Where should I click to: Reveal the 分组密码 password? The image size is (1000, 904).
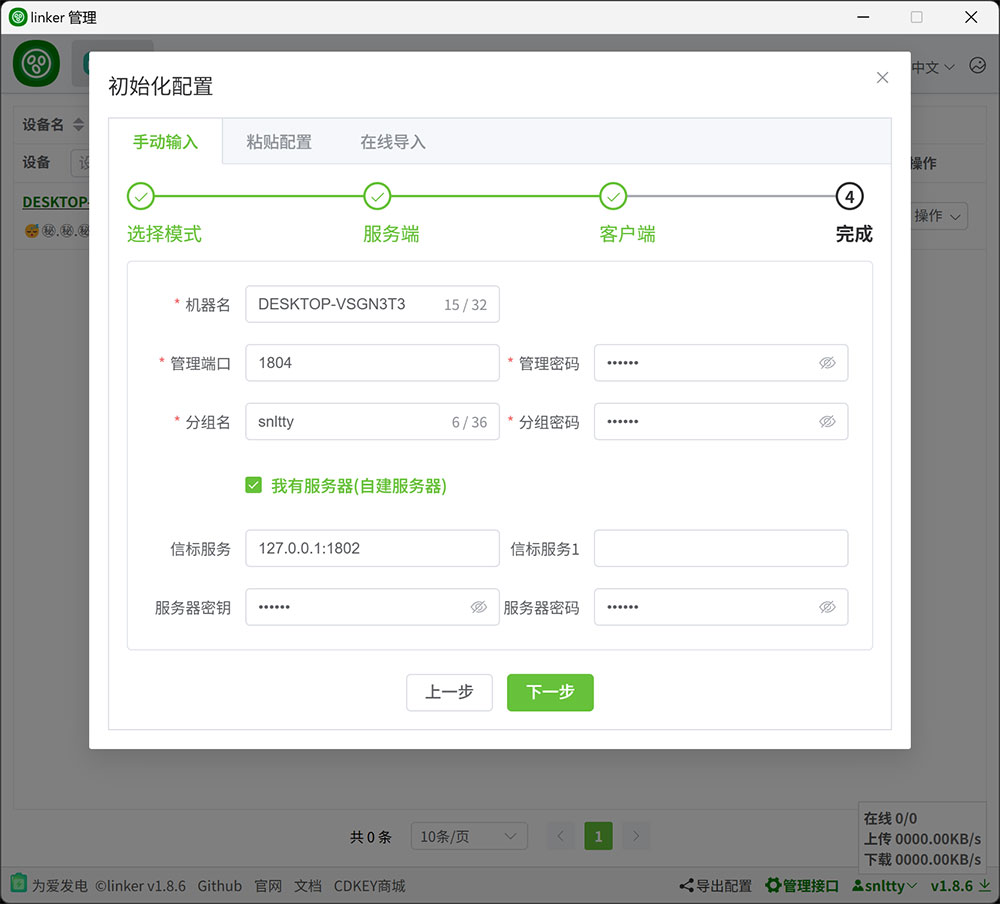pos(827,422)
